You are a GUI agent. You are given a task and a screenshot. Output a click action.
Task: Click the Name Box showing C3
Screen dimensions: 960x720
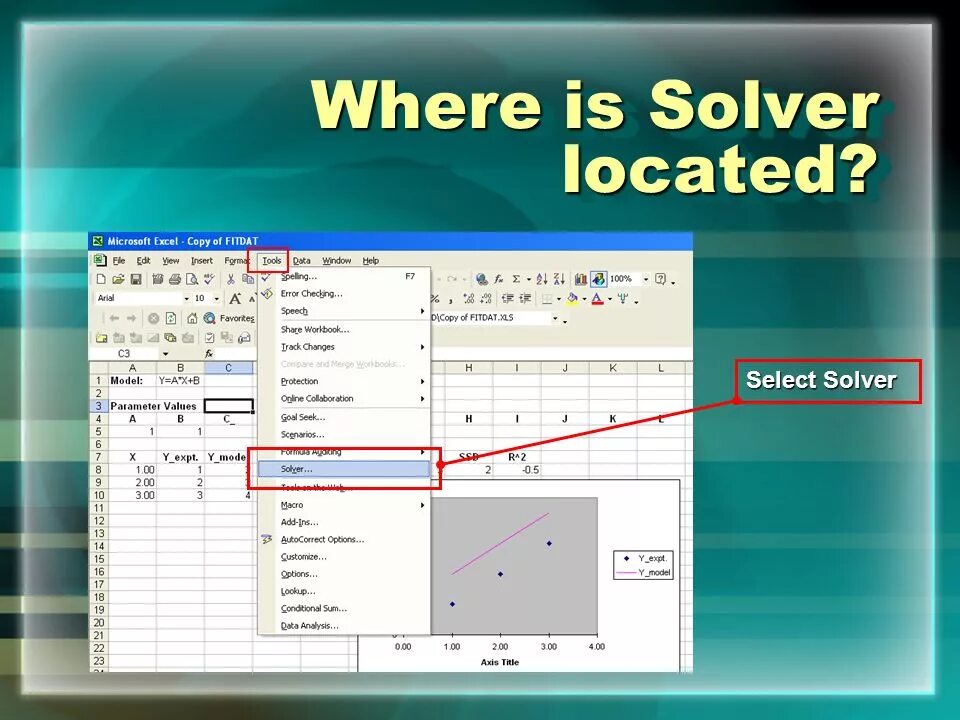[124, 354]
